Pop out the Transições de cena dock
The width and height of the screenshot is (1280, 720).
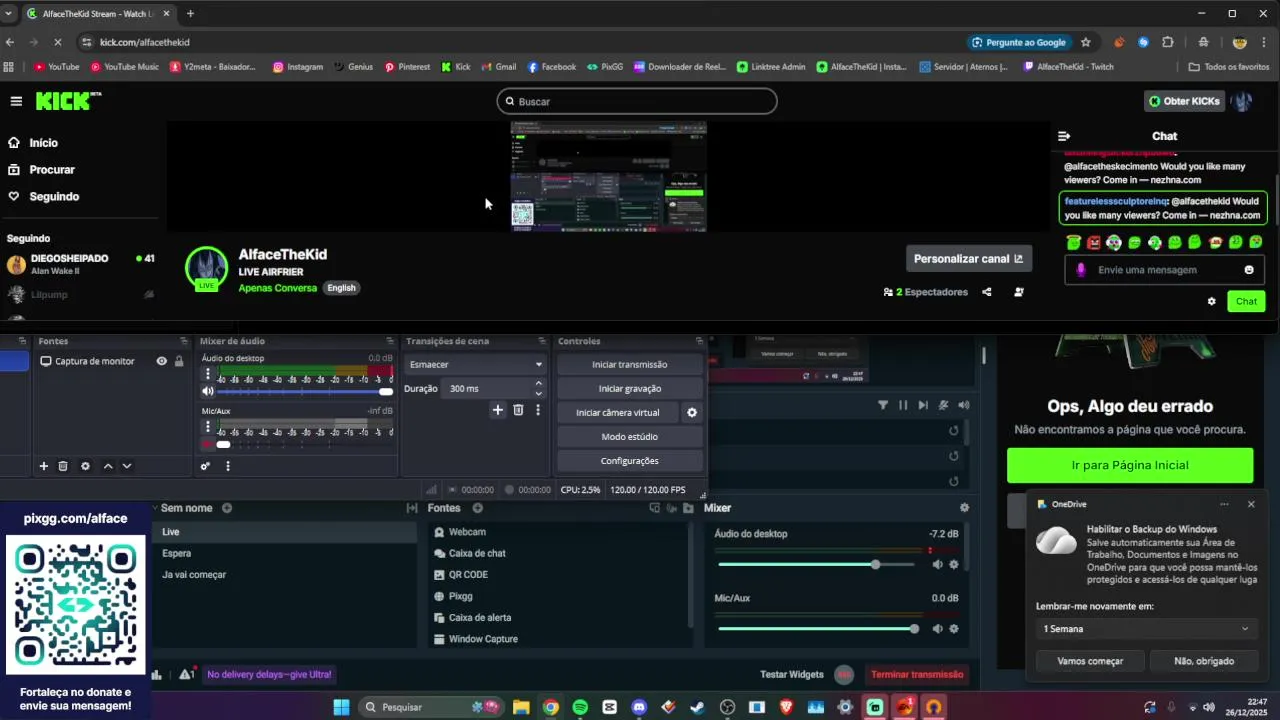542,342
